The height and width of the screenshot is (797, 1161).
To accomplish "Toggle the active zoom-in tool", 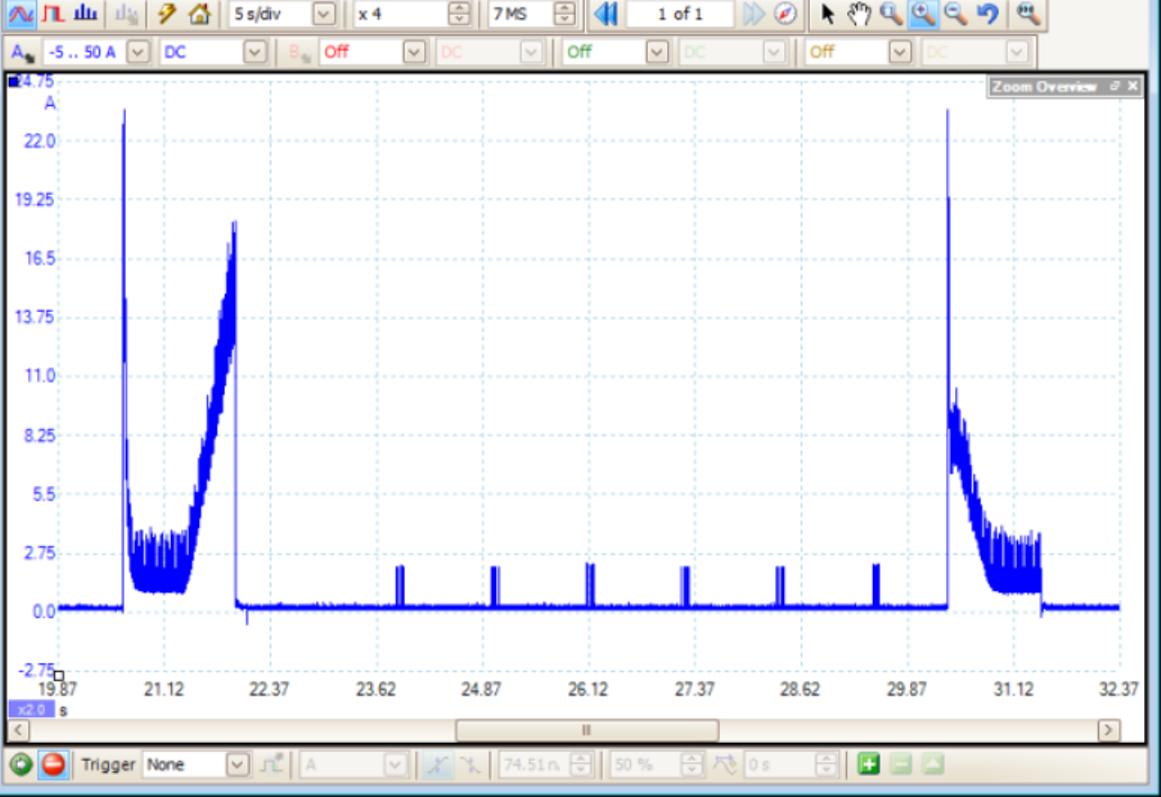I will (x=923, y=14).
